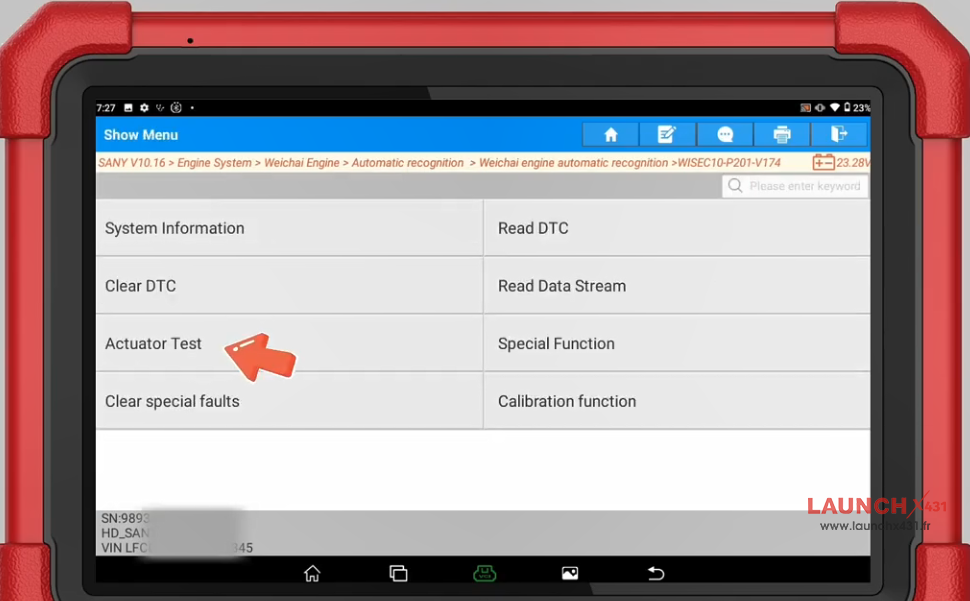Viewport: 970px width, 601px height.
Task: Click Weichai Engine in the breadcrumb path
Action: 300,162
